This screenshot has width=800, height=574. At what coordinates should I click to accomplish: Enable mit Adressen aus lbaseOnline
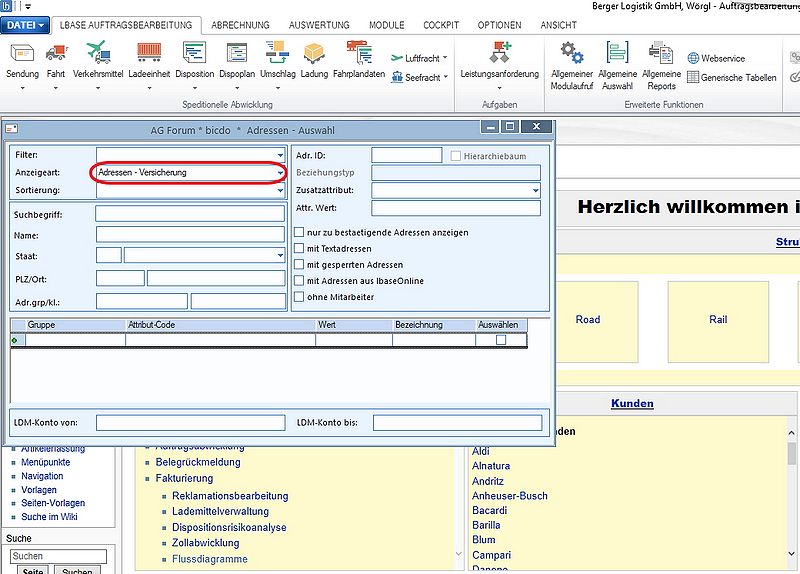[299, 281]
